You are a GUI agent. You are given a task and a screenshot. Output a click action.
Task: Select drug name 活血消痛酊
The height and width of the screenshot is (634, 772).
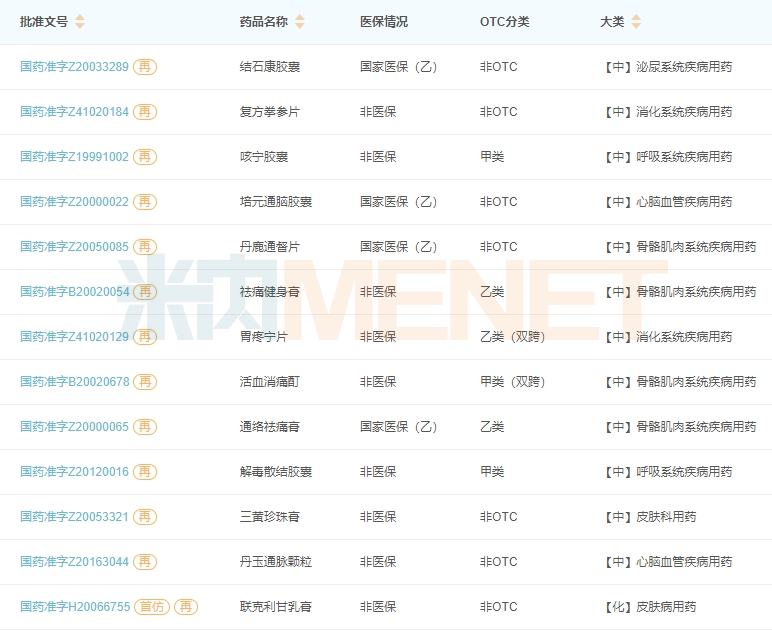click(x=270, y=381)
